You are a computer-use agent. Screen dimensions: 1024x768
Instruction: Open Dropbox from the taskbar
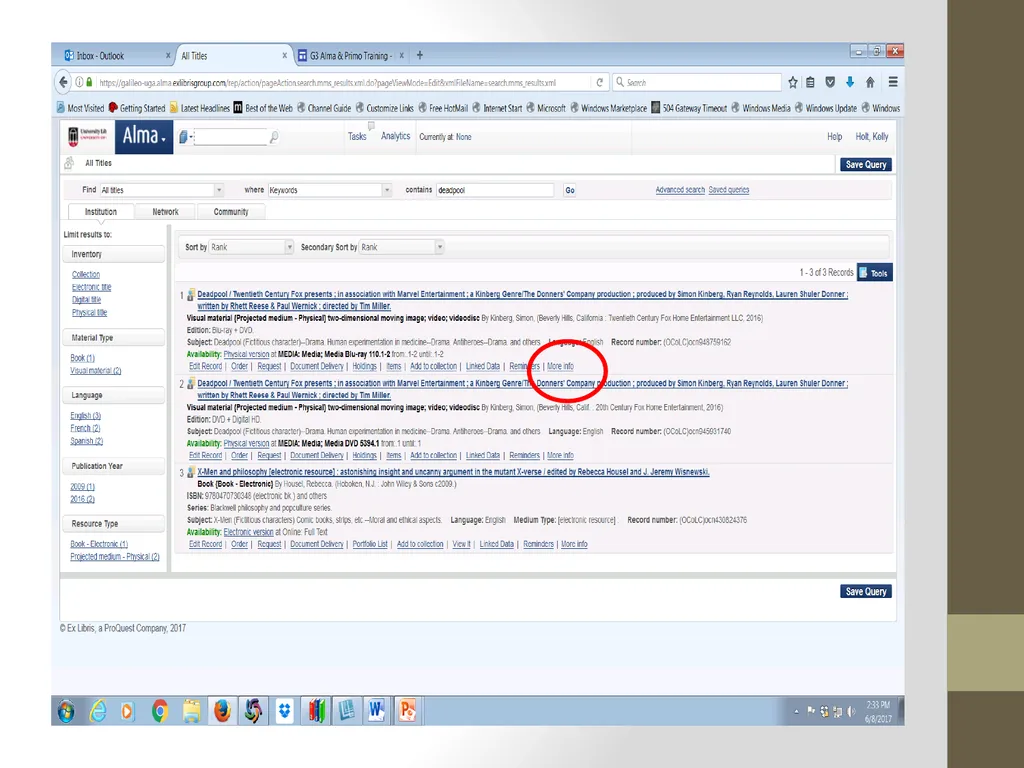pos(284,711)
